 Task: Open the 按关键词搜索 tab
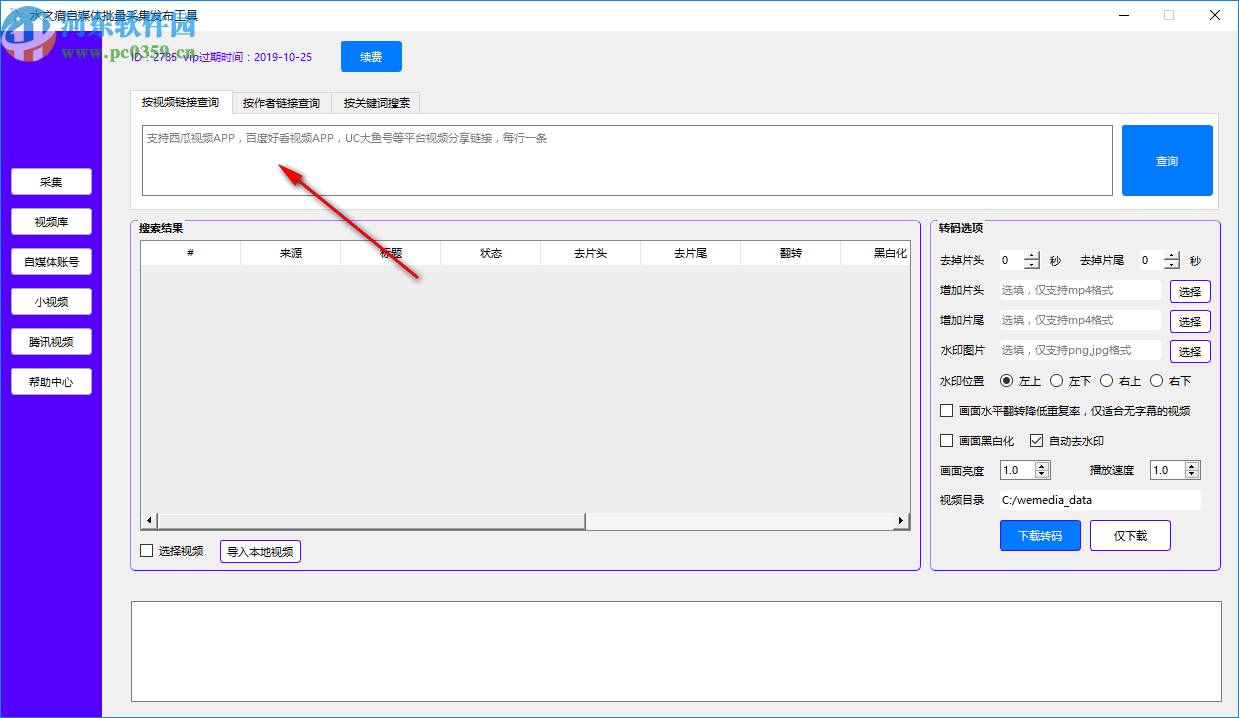pyautogui.click(x=376, y=103)
